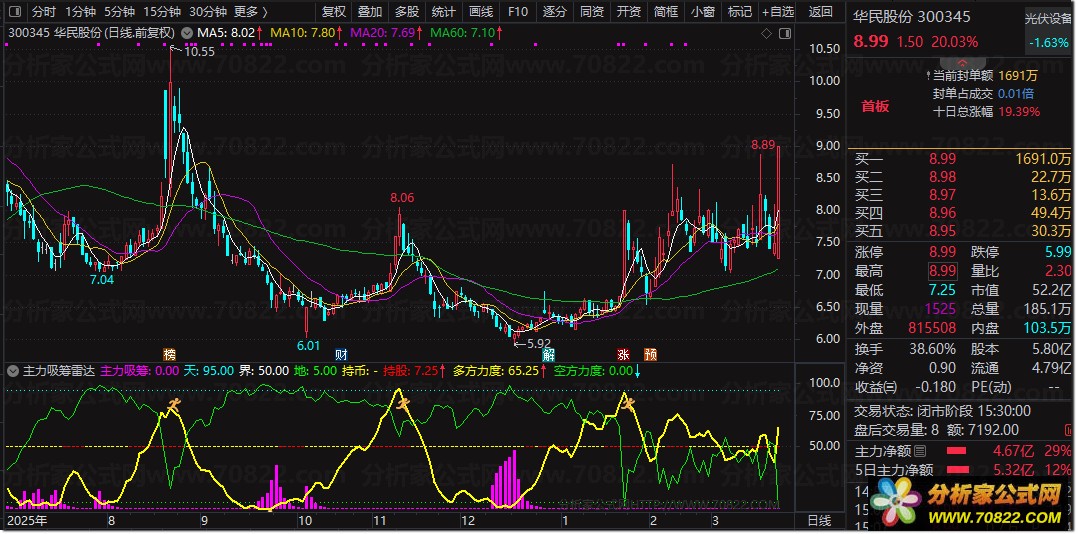This screenshot has width=1078, height=534.
Task: Click the 8.06 high price annotation
Action: point(402,198)
